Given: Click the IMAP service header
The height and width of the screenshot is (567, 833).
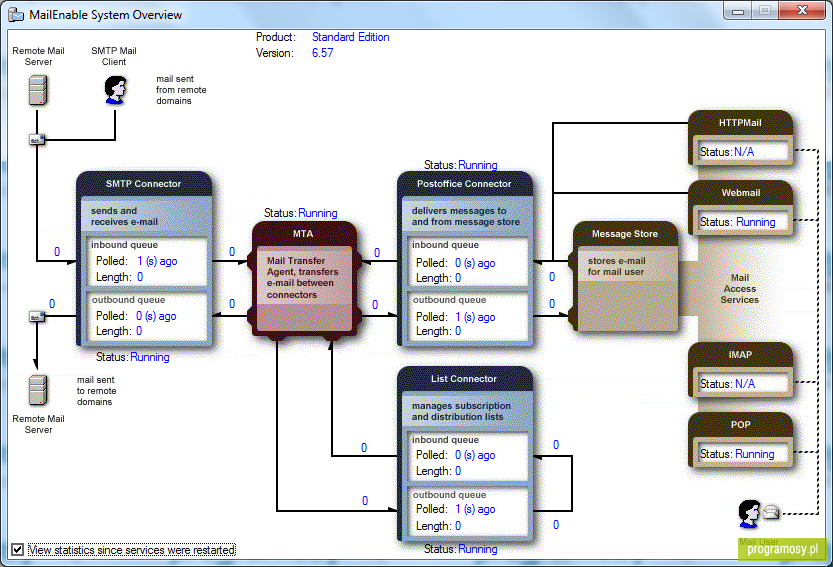Looking at the screenshot, I should point(740,354).
